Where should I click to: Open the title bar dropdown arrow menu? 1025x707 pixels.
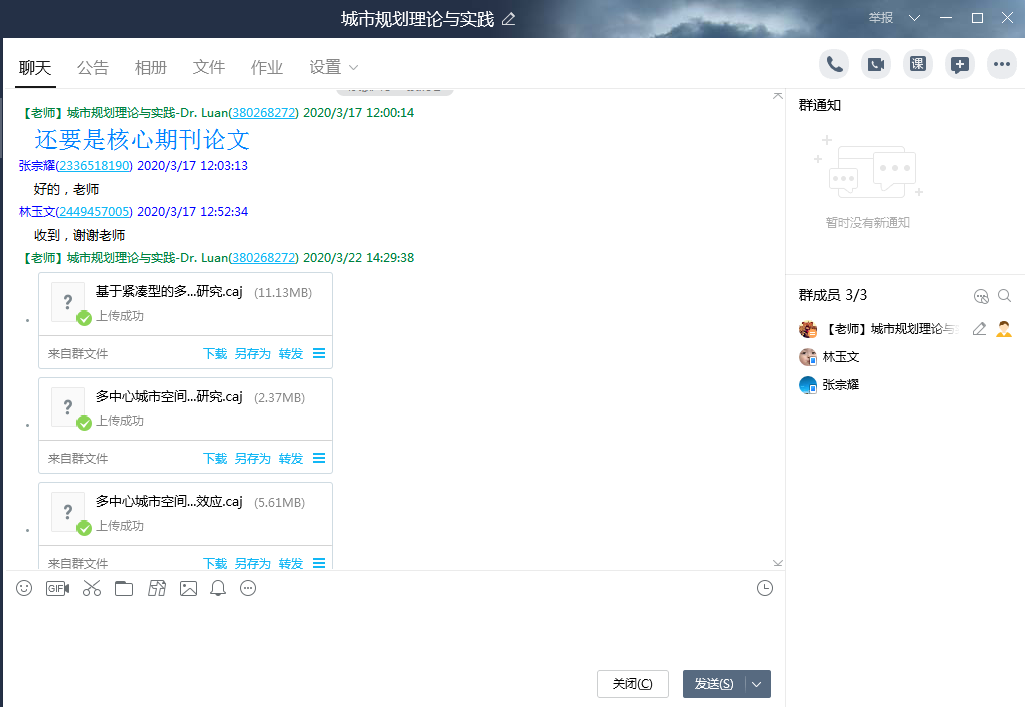[x=914, y=18]
